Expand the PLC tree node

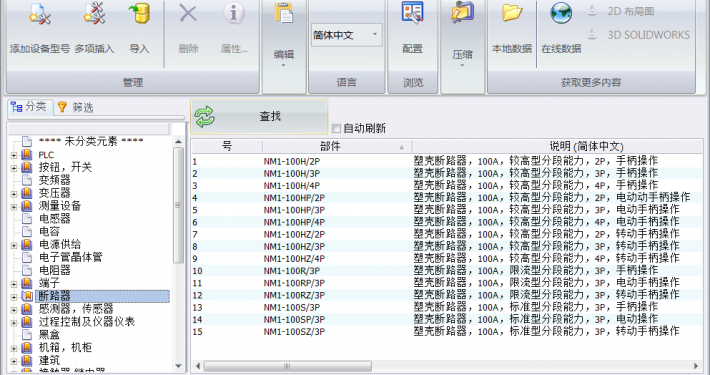[14, 155]
